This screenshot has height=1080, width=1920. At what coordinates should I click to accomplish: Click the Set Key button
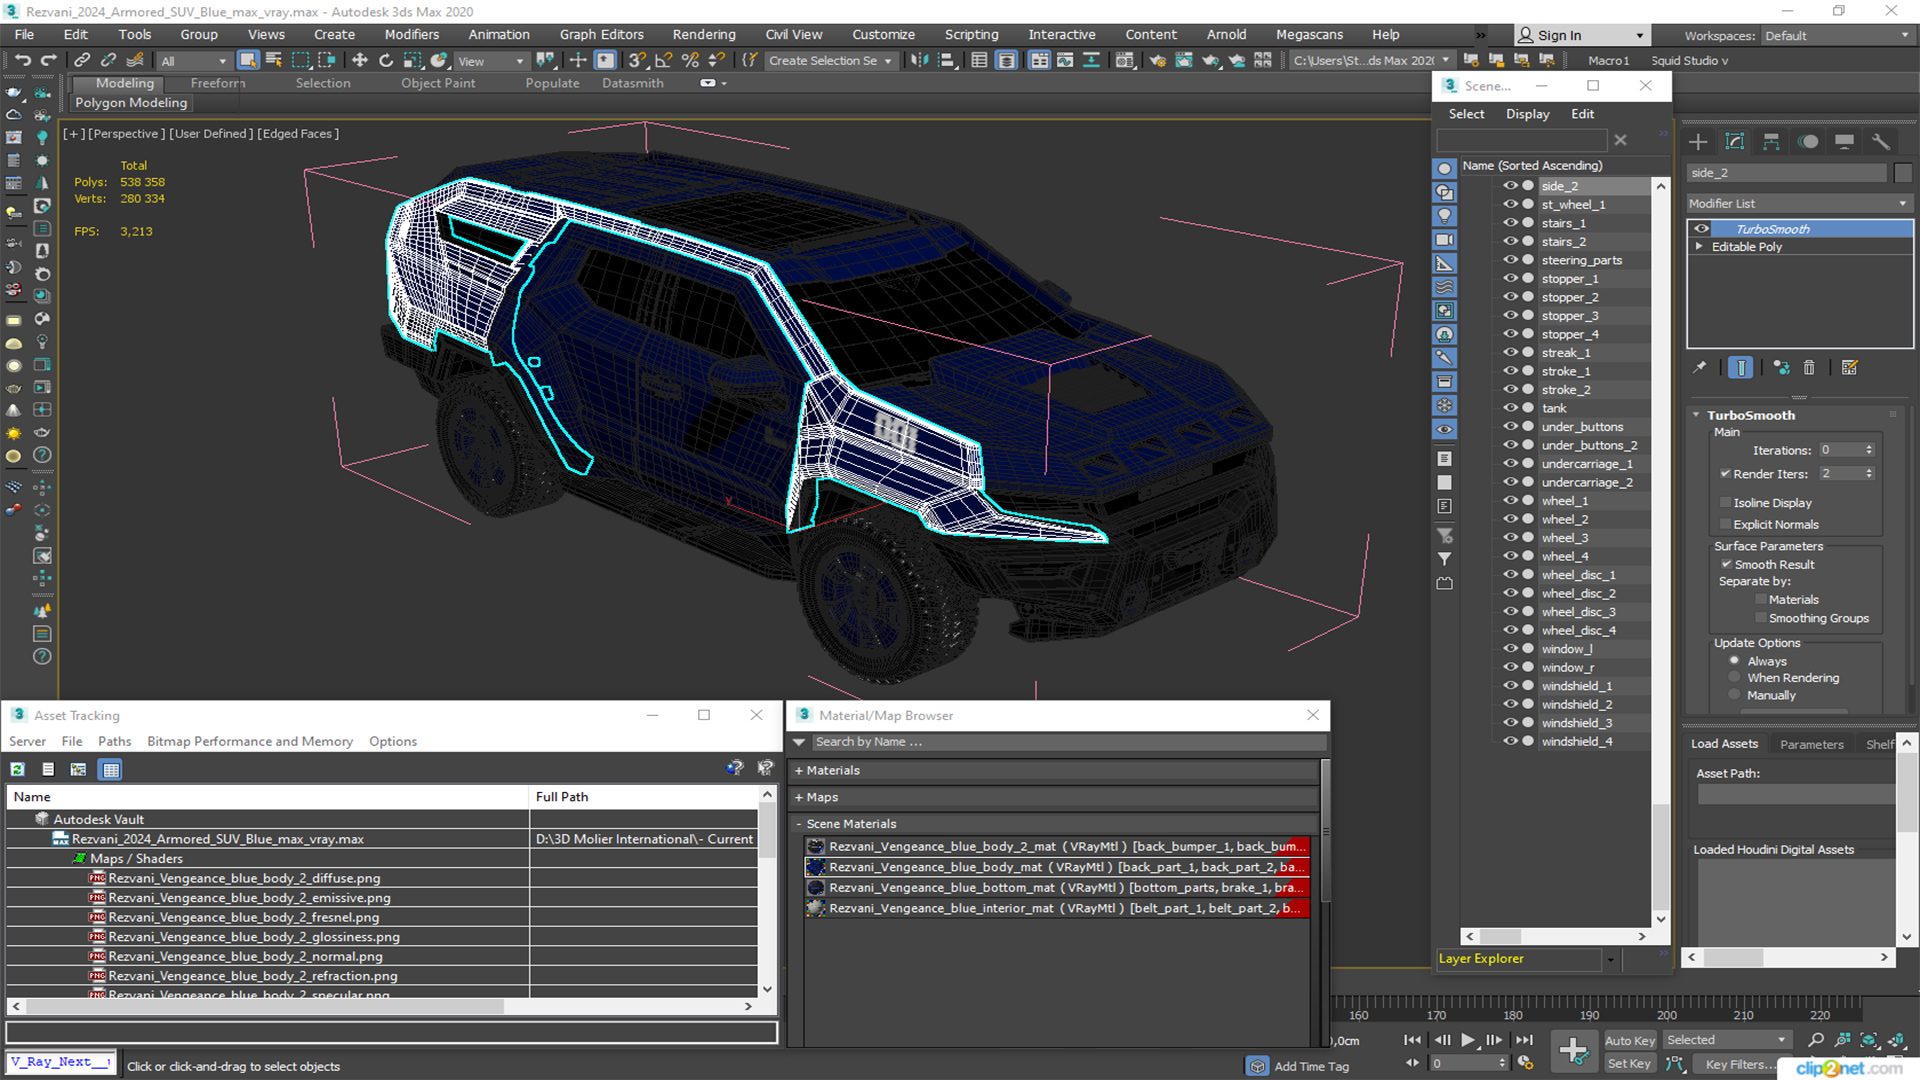click(1629, 1064)
